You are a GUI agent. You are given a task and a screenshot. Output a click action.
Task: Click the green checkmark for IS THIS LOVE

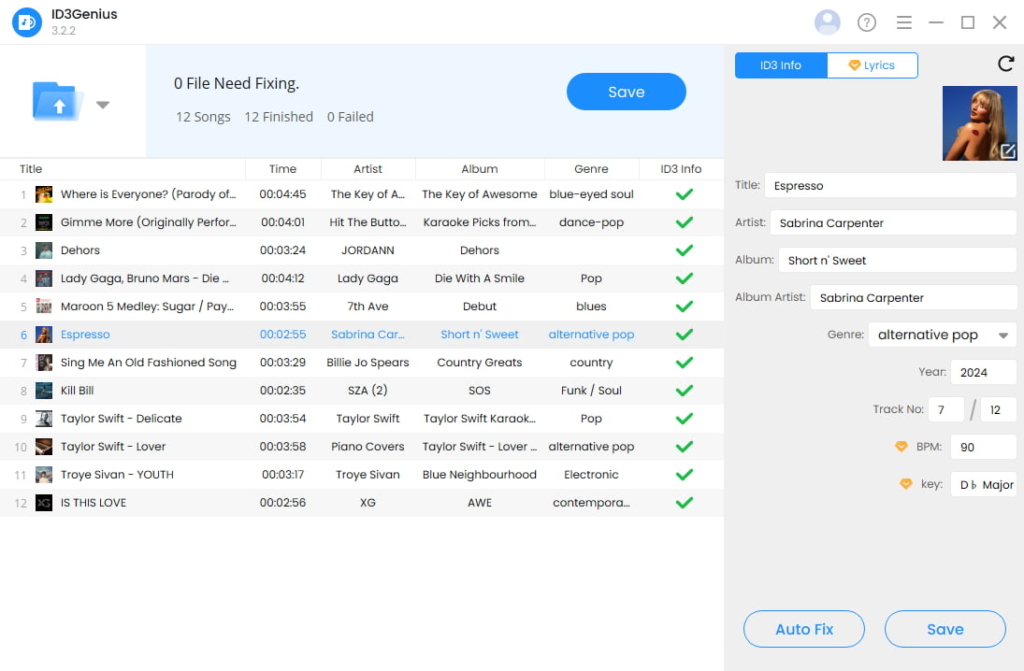684,503
